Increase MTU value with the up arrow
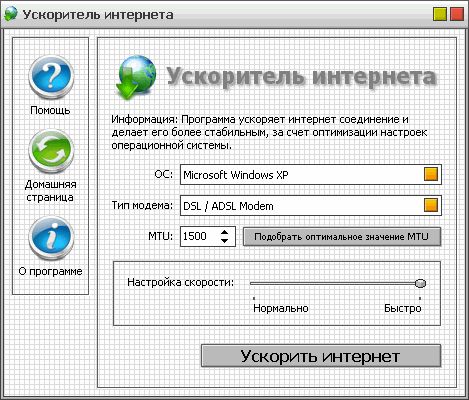Viewport: 469px width, 400px height. click(x=225, y=232)
